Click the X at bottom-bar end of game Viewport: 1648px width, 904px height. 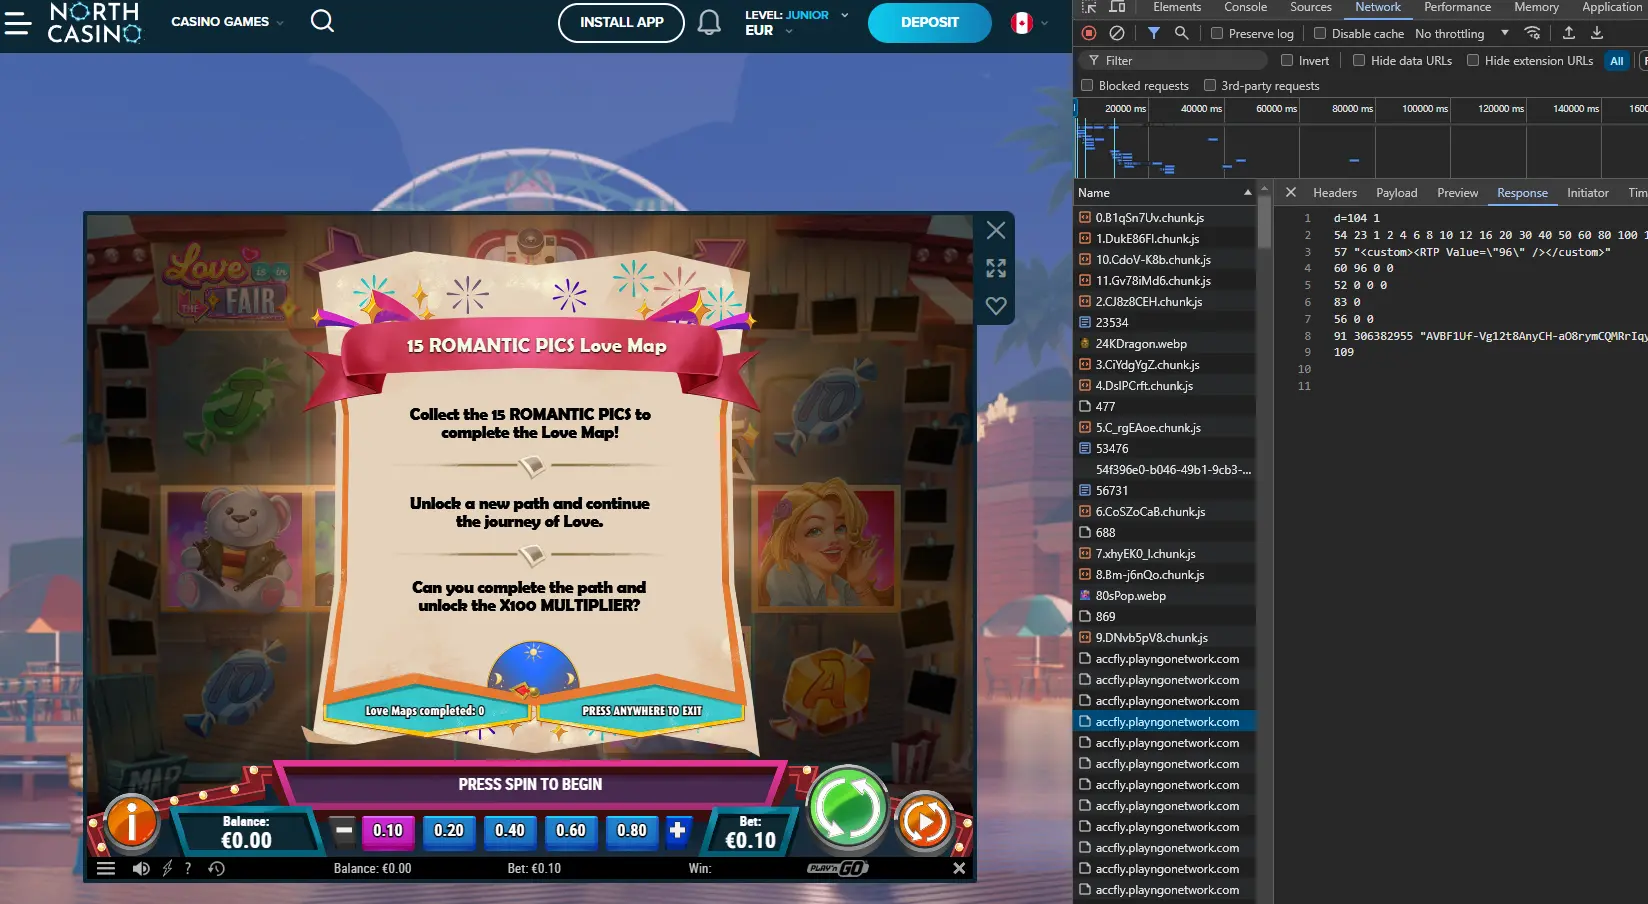pyautogui.click(x=959, y=868)
